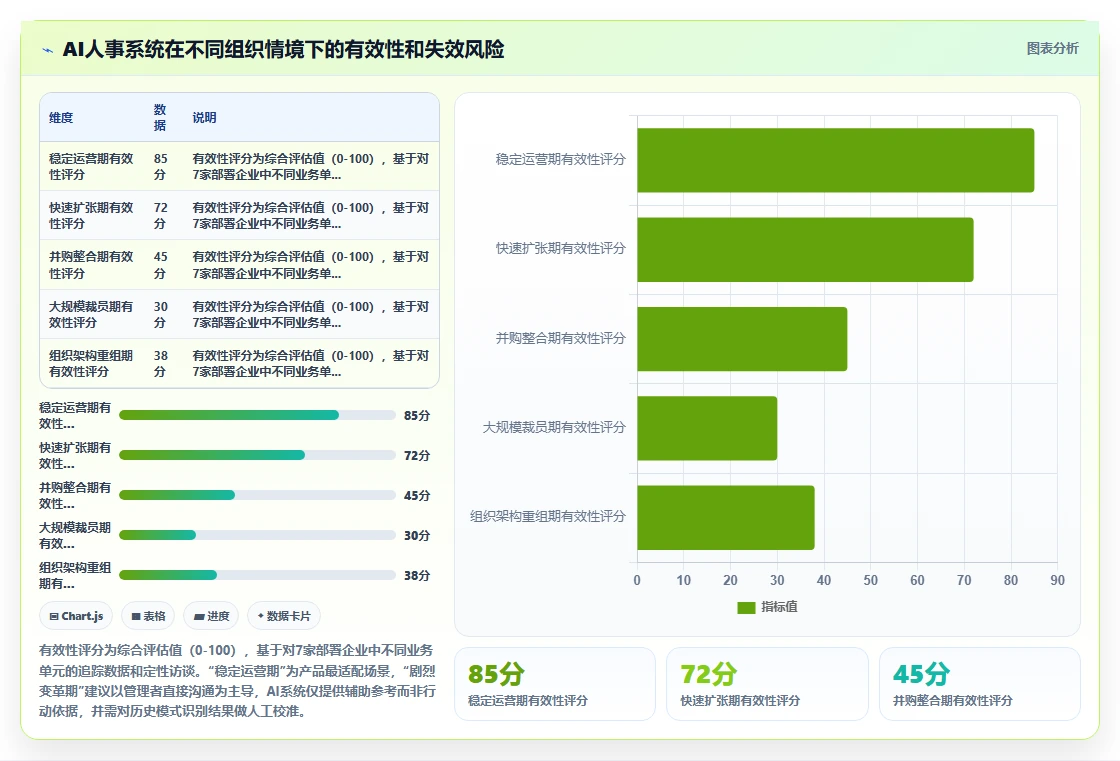Viewport: 1120px width, 761px height.
Task: Open the 45分 并购整合期 data card
Action: 979,684
